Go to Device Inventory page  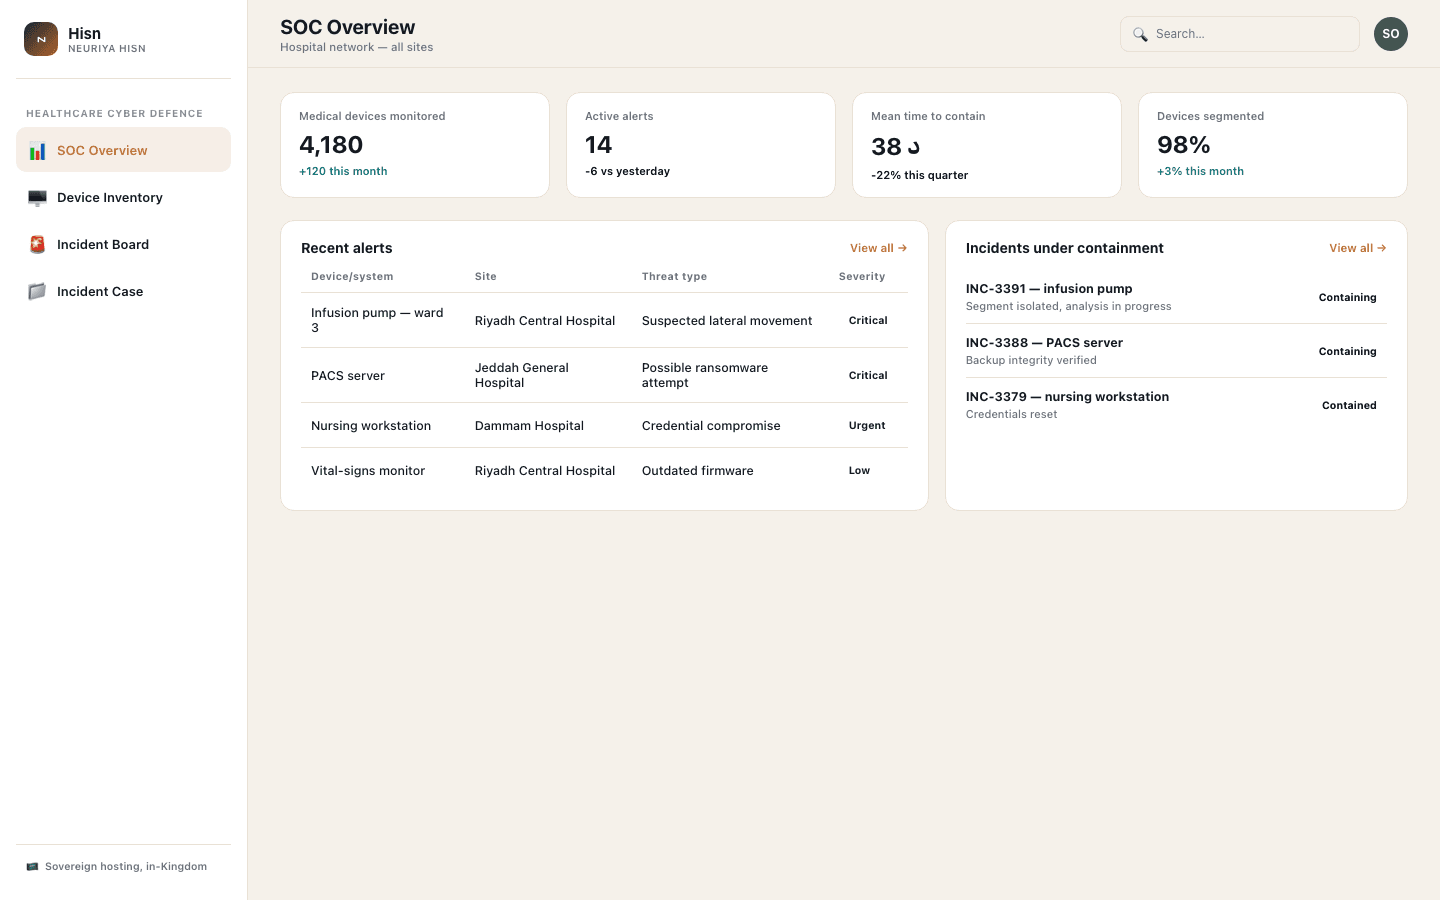click(x=123, y=197)
